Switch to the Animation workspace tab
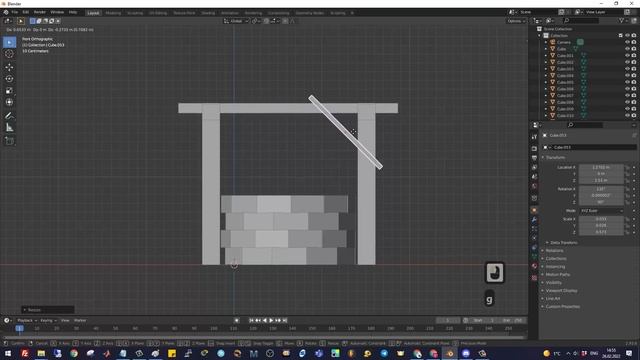This screenshot has height=360, width=640. click(x=230, y=13)
